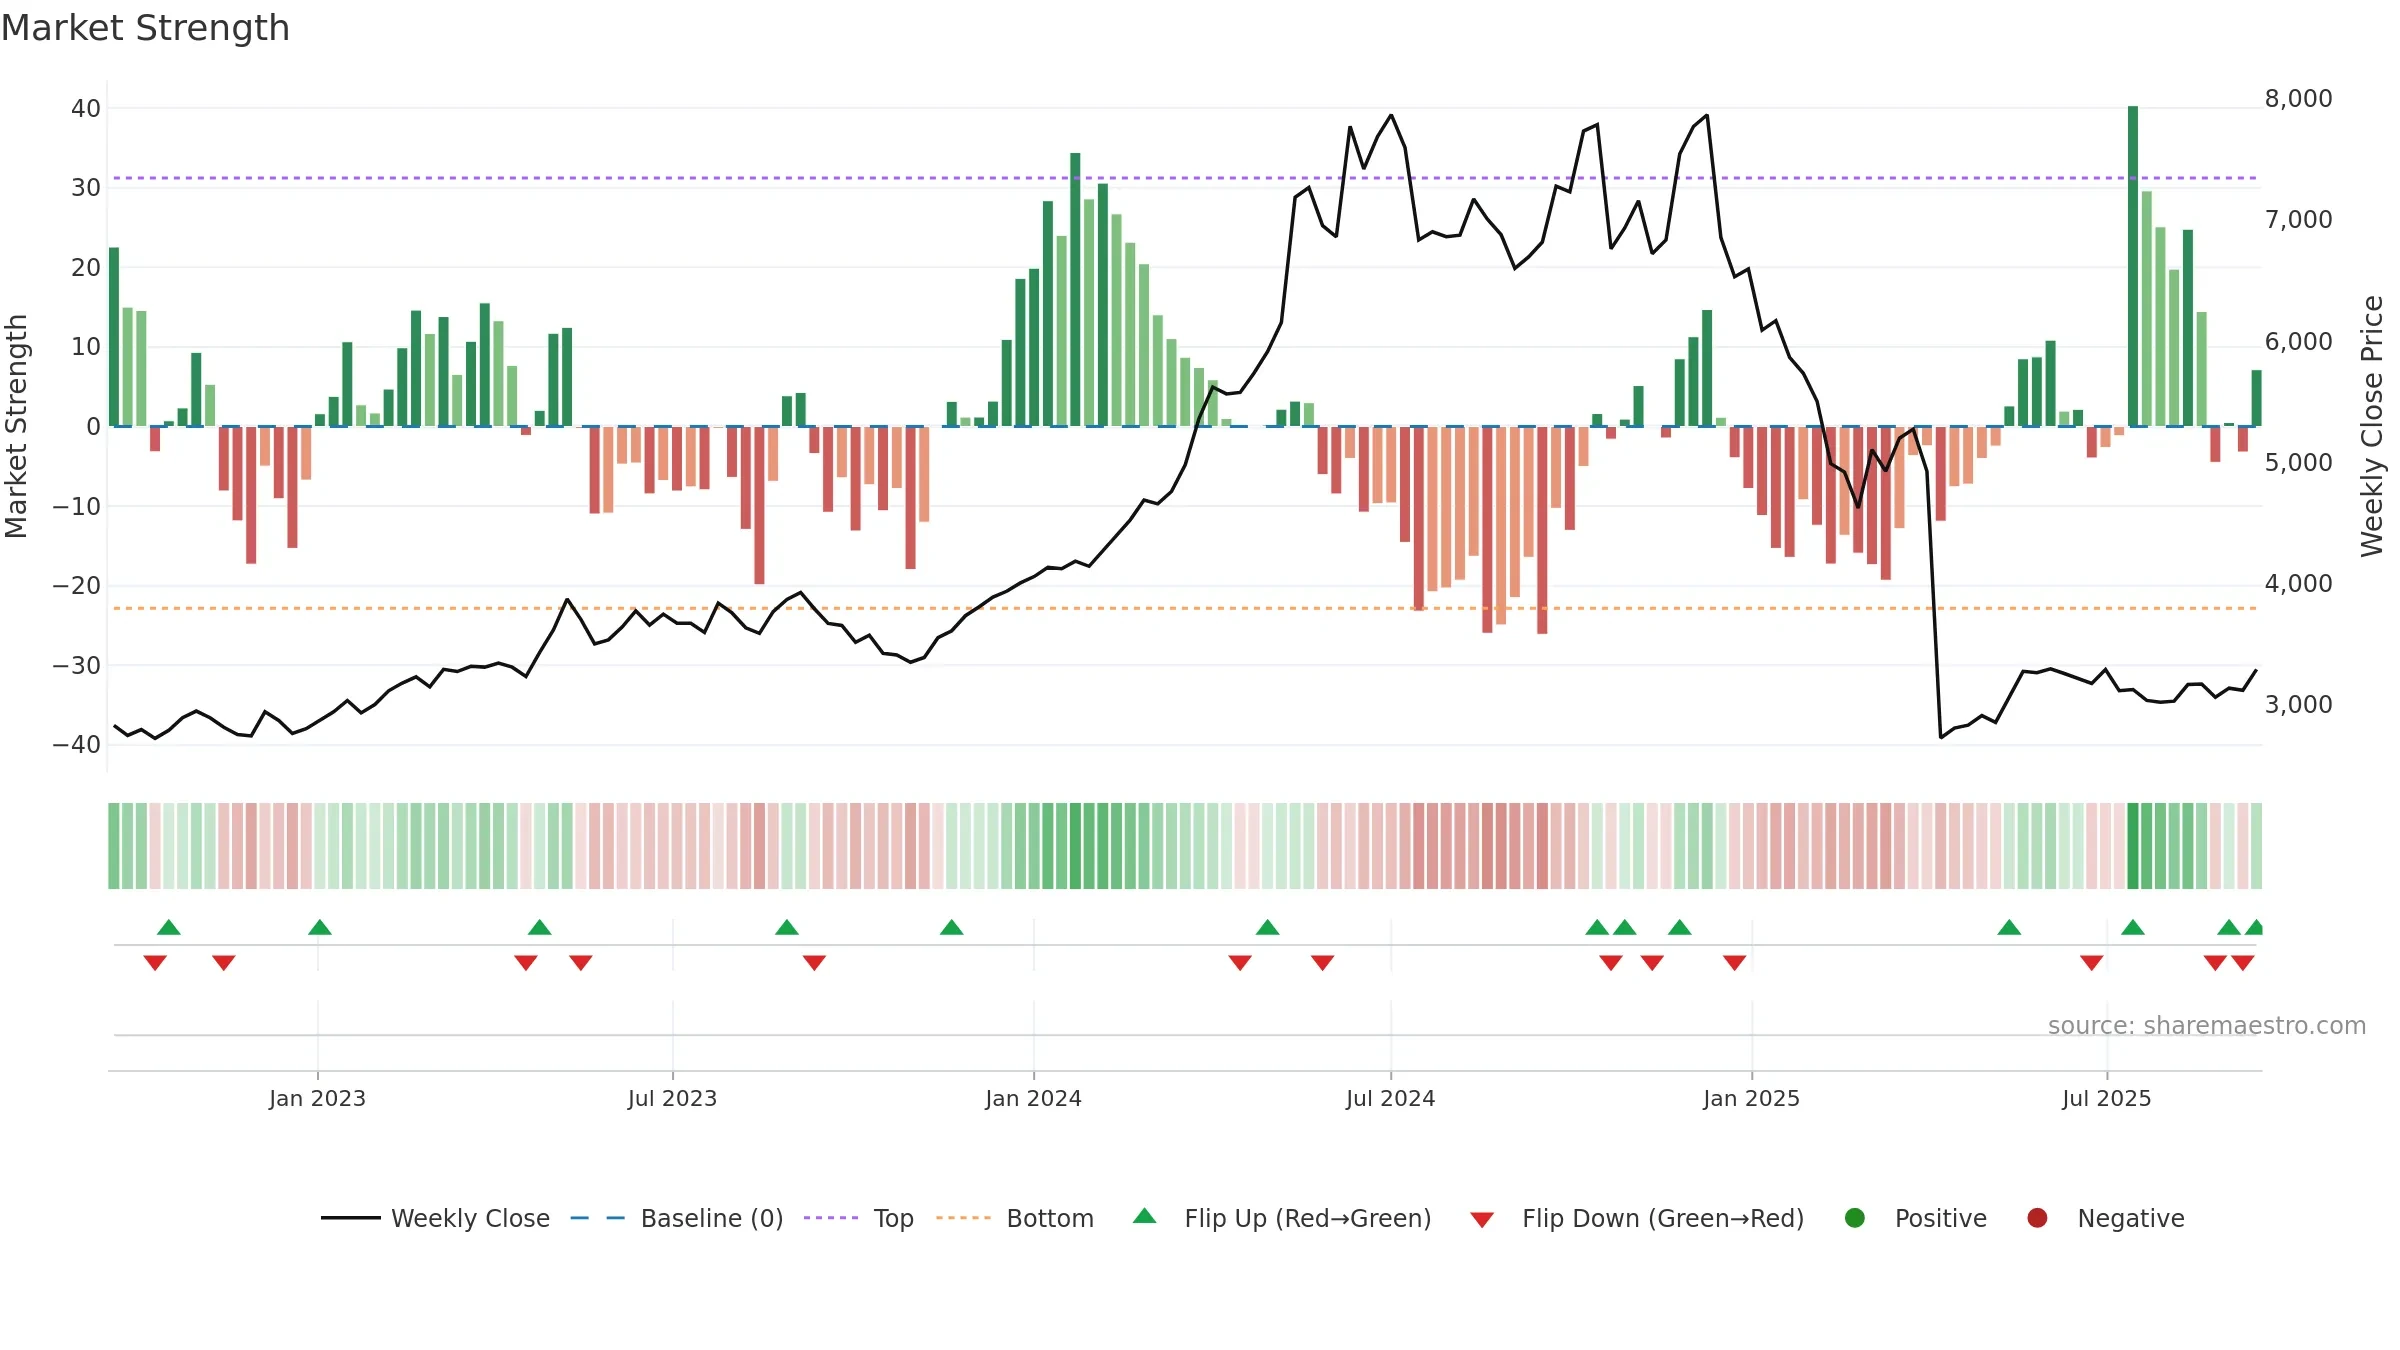Click the Market Strength chart title
Image resolution: width=2400 pixels, height=1350 pixels.
click(x=145, y=28)
